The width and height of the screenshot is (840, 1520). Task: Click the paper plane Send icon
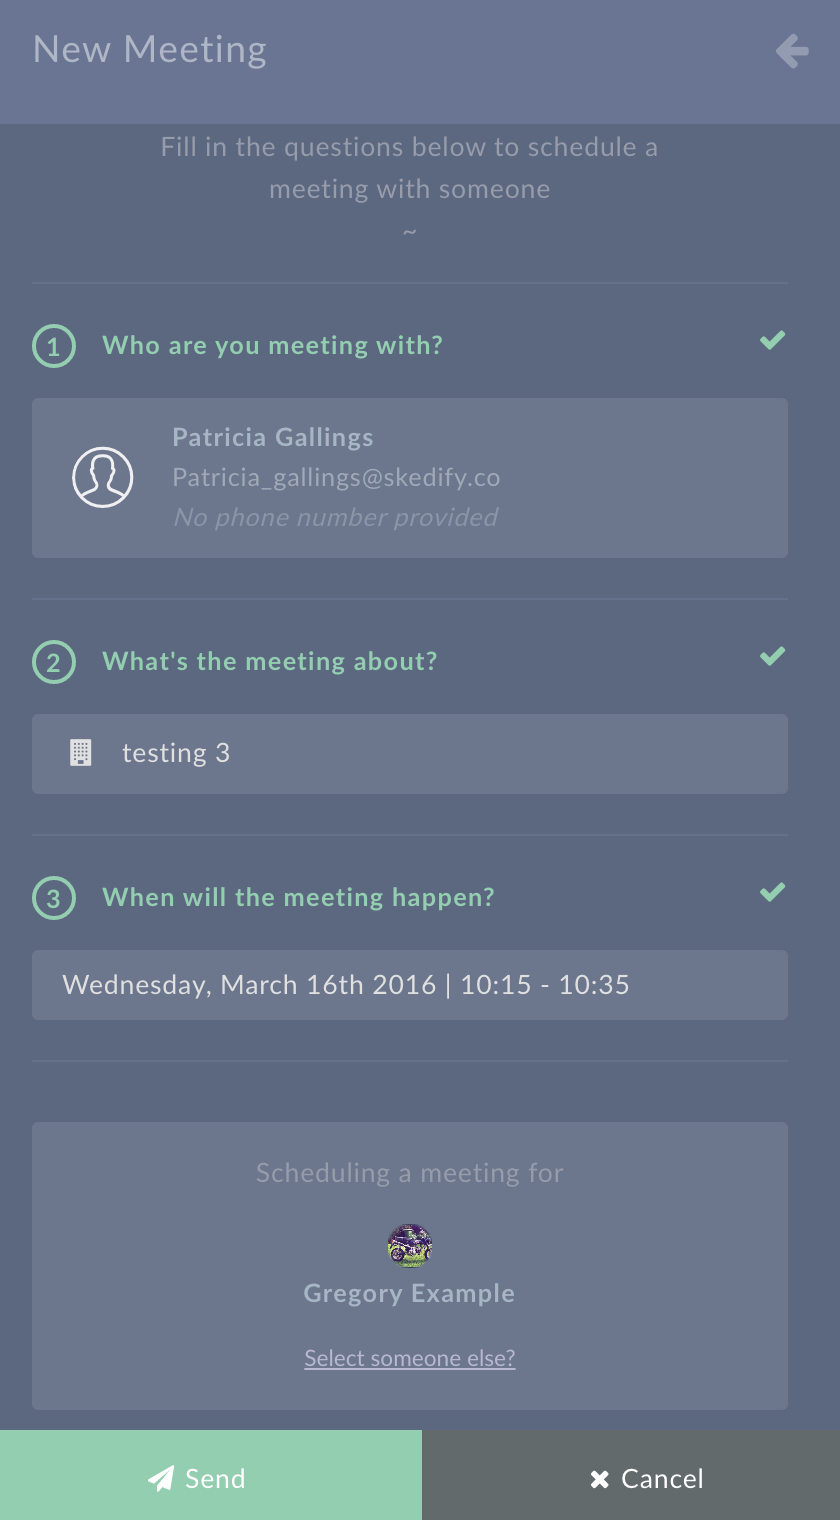(161, 1479)
